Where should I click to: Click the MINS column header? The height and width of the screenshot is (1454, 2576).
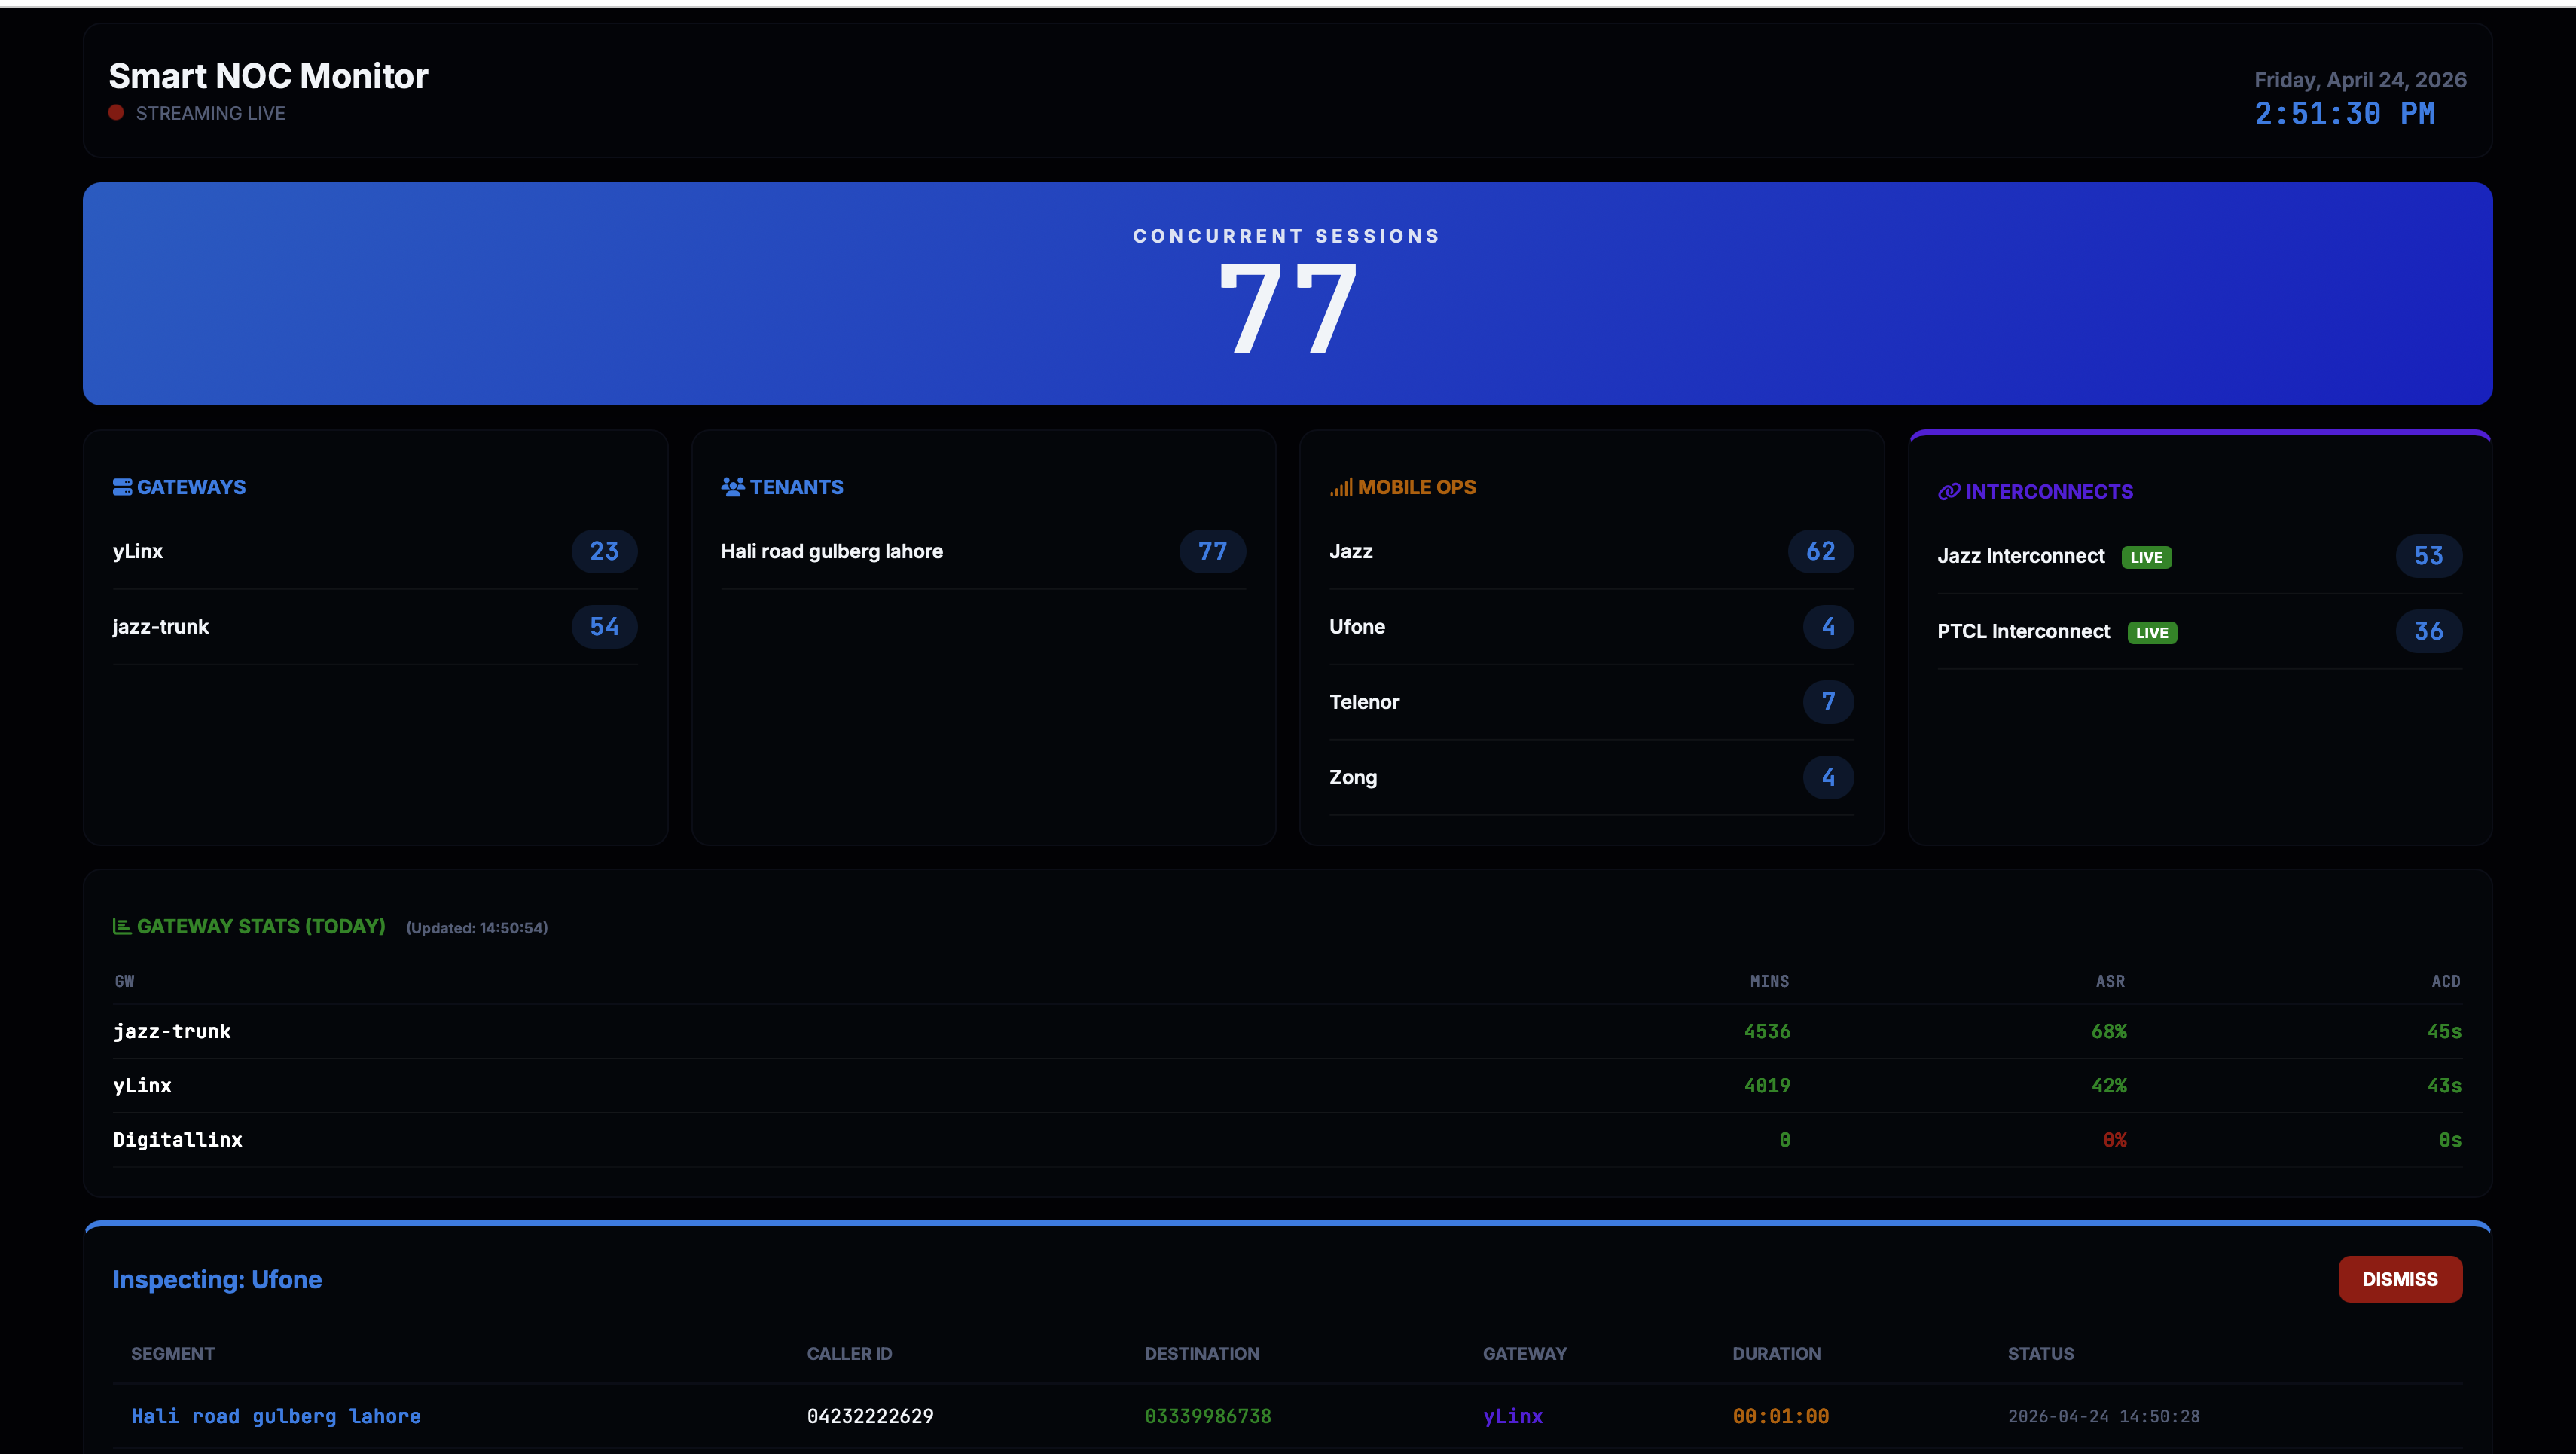pos(1769,981)
